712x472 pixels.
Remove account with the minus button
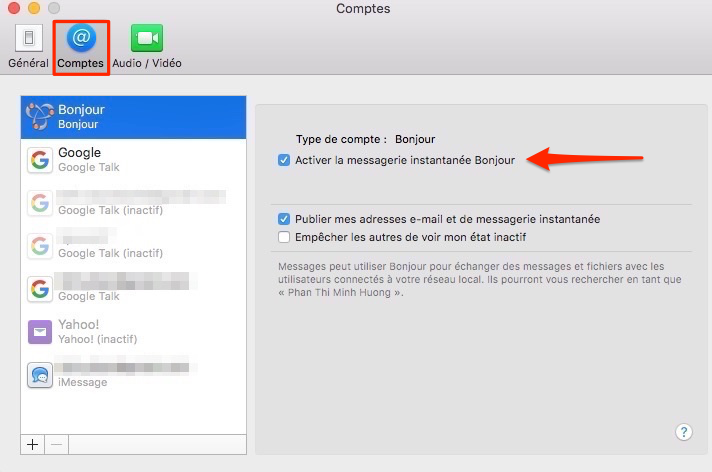pos(57,444)
